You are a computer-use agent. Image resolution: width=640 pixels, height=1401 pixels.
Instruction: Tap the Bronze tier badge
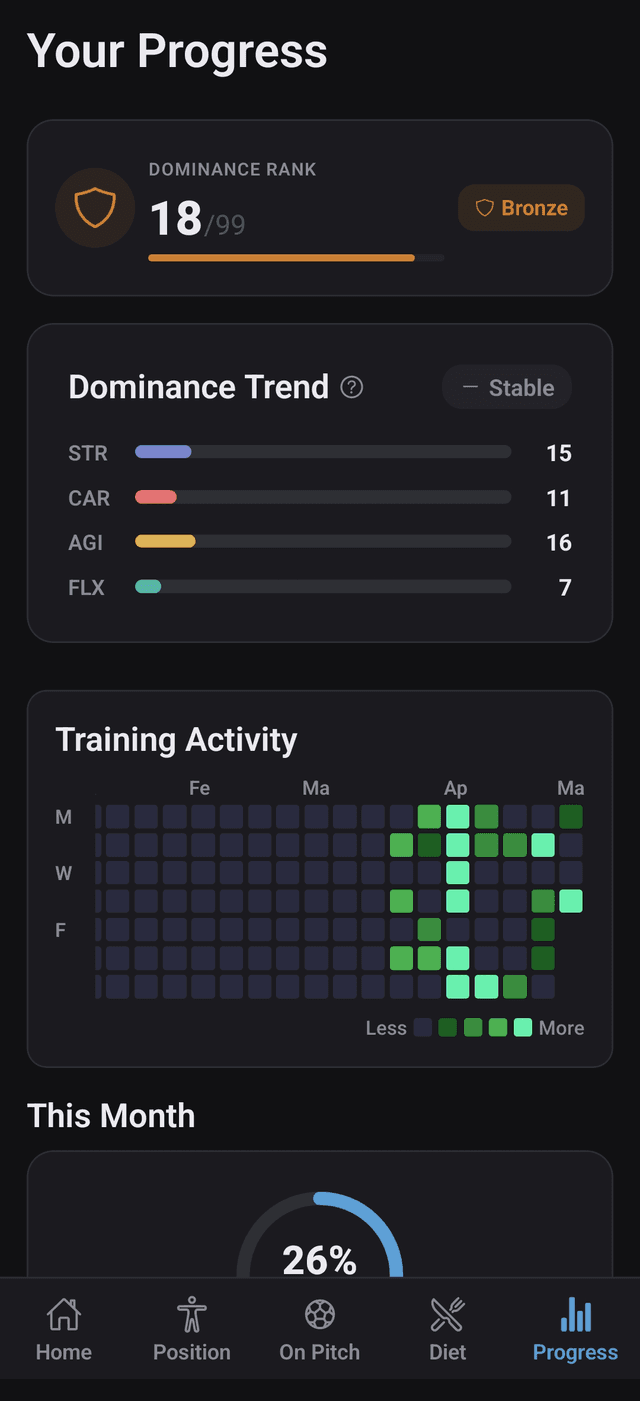[521, 208]
